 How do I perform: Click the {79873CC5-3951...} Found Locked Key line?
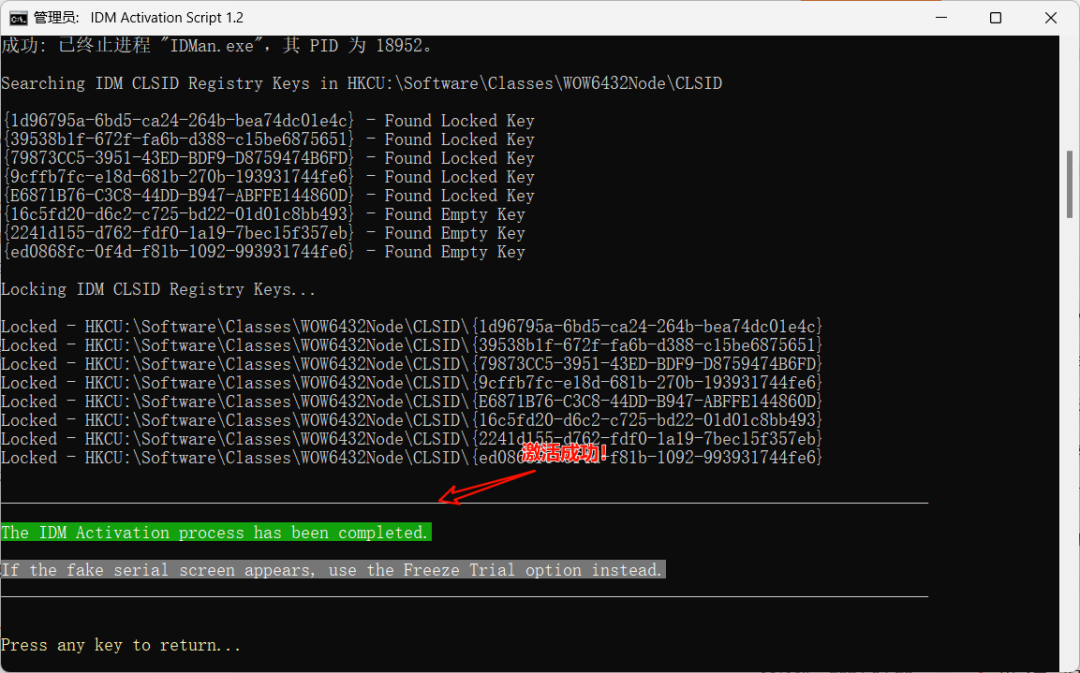tap(269, 158)
